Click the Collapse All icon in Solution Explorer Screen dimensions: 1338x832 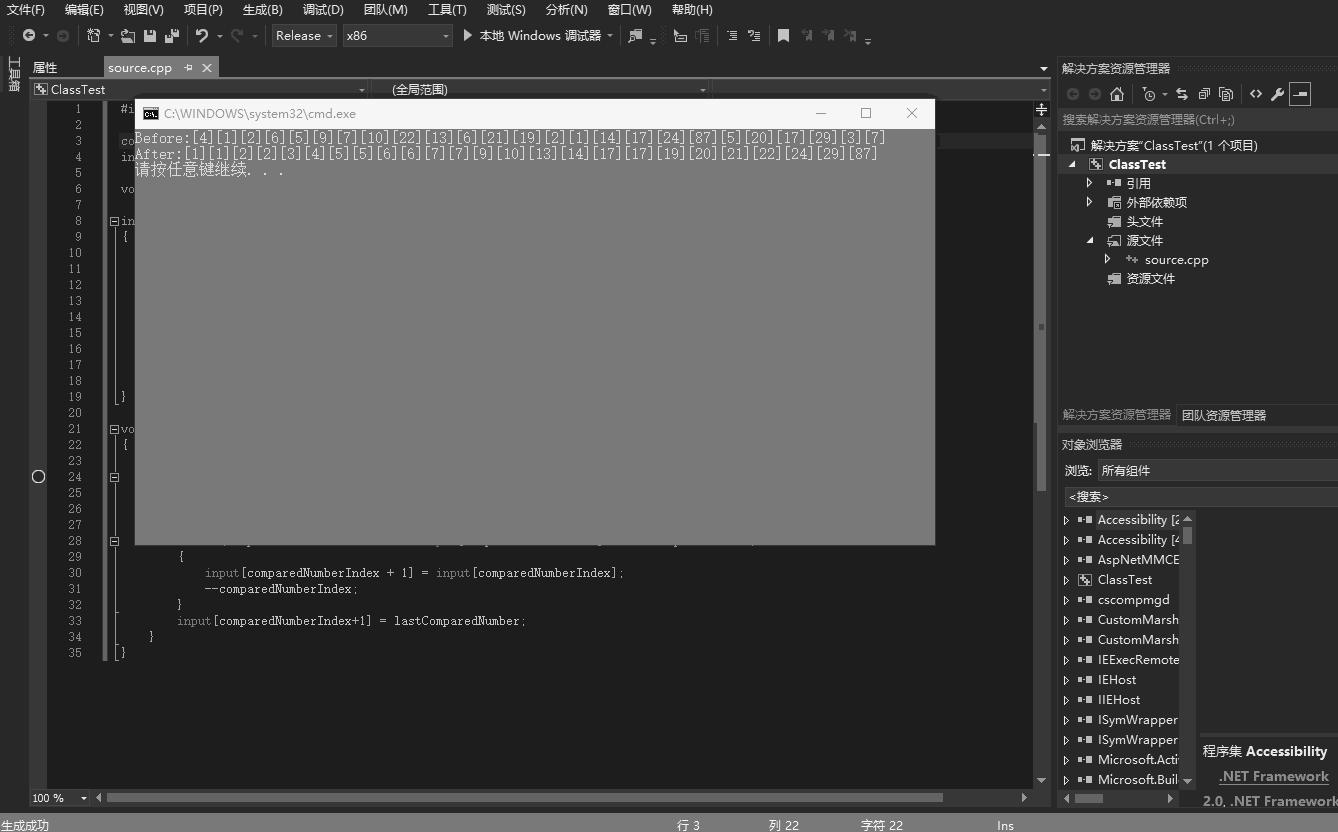1205,93
